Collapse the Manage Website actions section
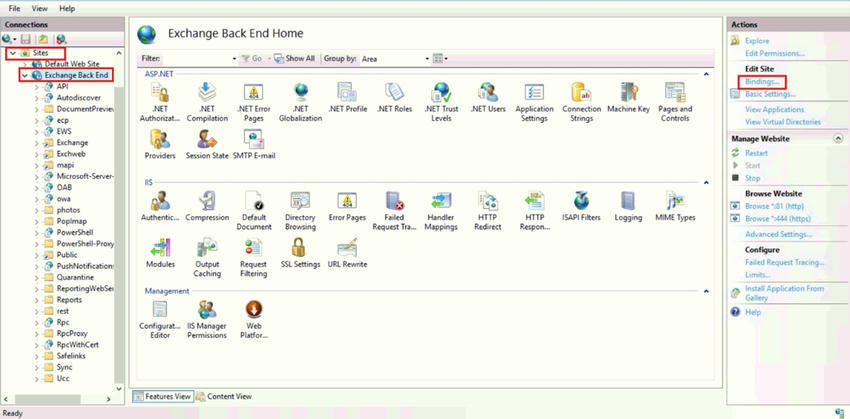The image size is (850, 419). tap(838, 139)
